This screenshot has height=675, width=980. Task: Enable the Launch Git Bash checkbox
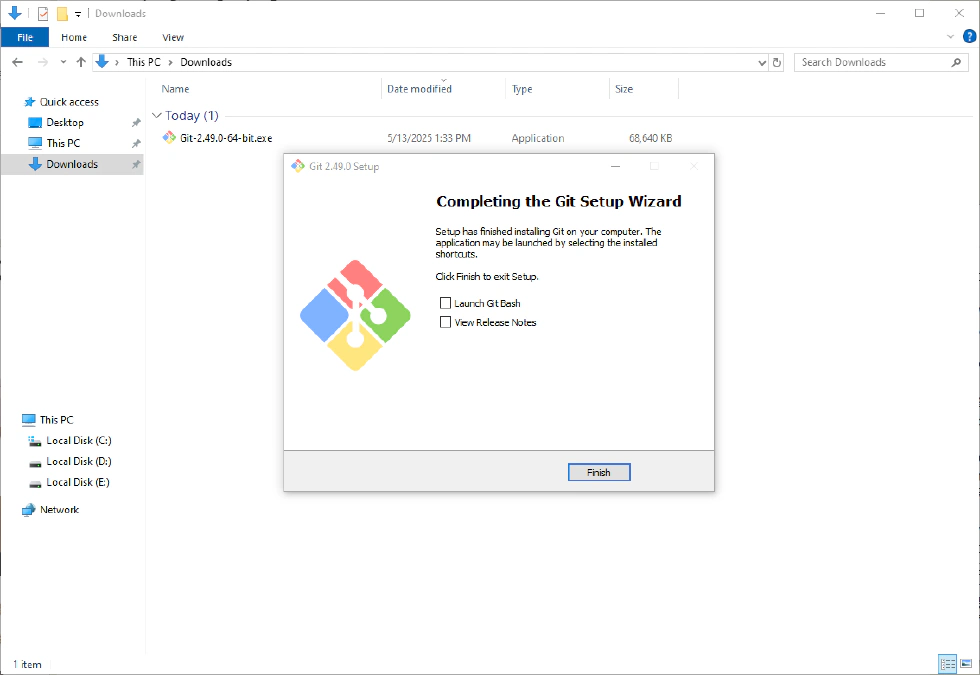446,303
